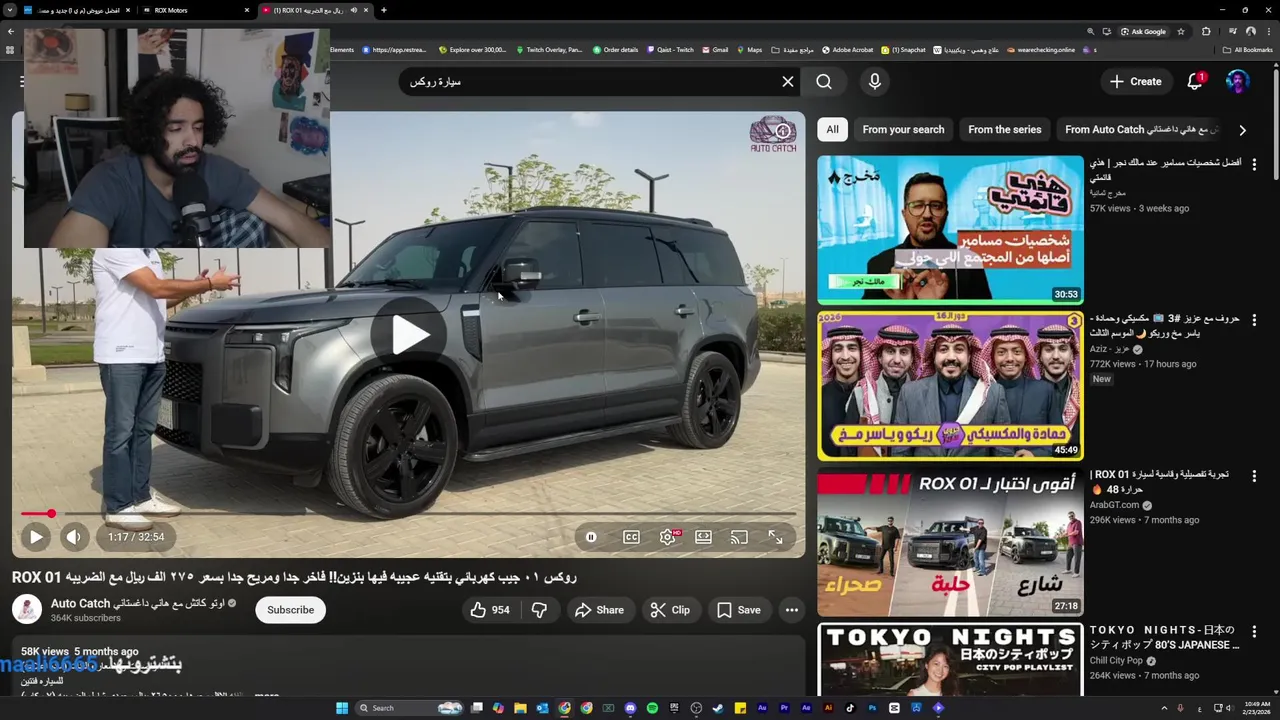
Task: Run search with the magnifier button
Action: point(824,82)
